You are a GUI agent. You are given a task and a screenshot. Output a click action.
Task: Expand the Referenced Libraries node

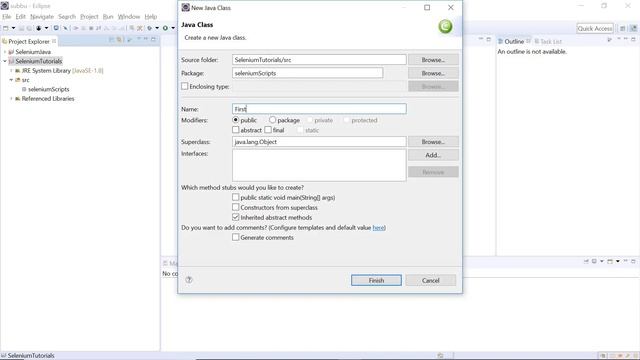(11, 99)
